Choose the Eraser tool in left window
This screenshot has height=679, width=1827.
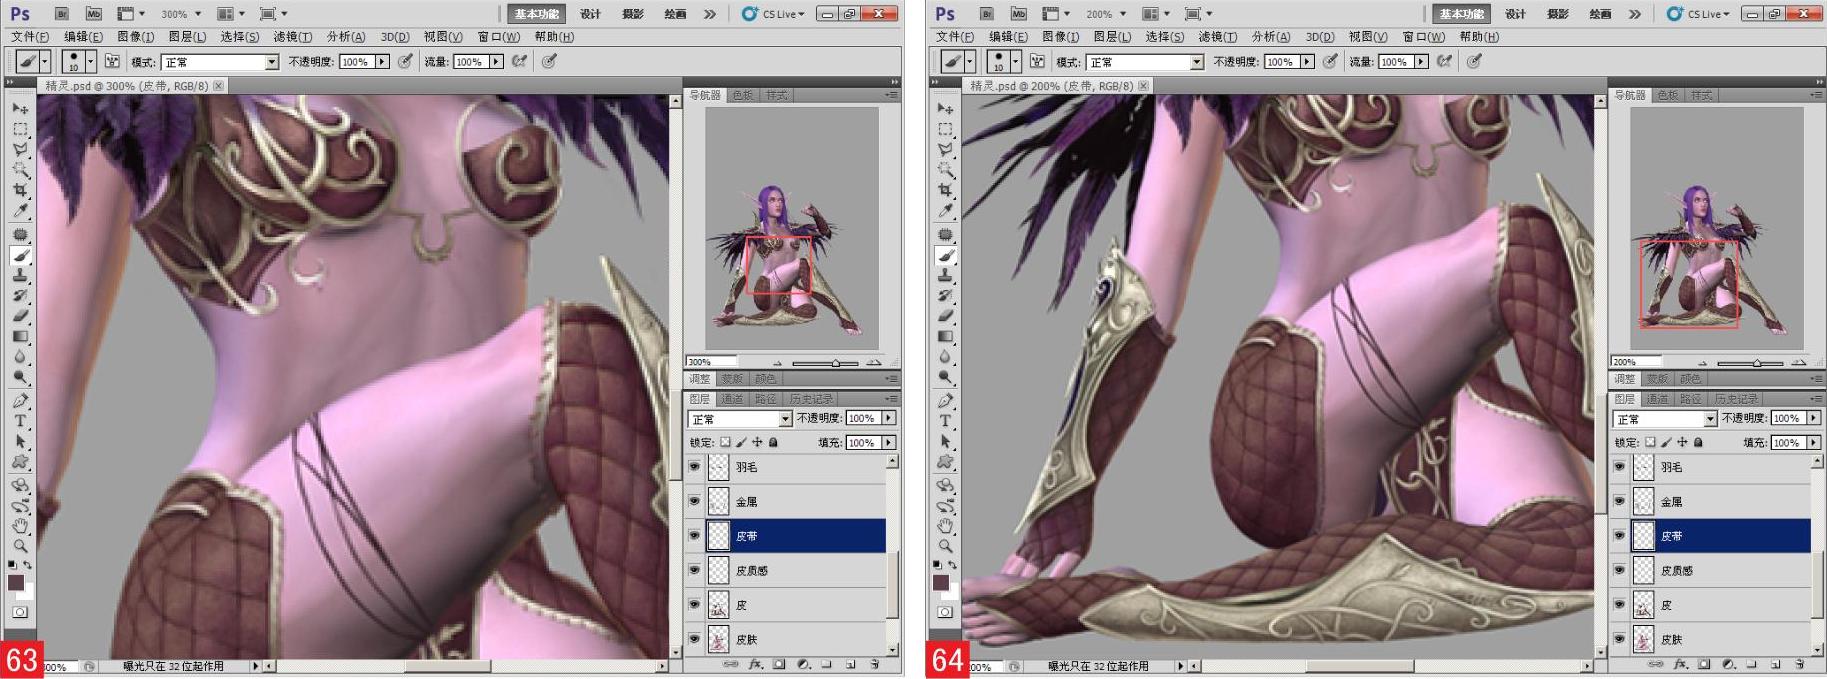(x=20, y=316)
